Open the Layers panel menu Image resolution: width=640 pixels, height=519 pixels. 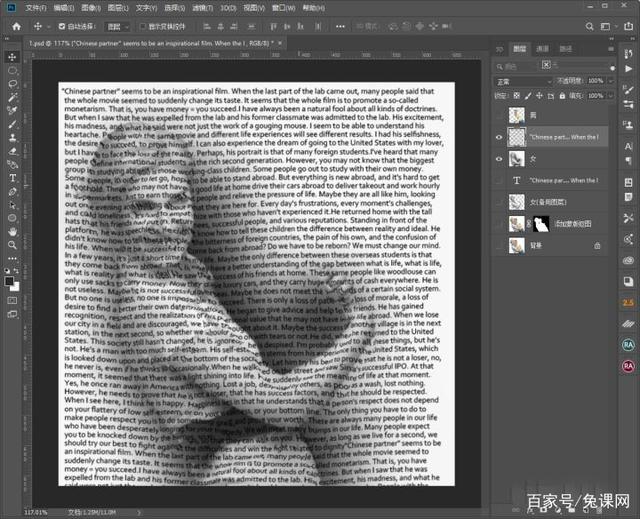[611, 49]
